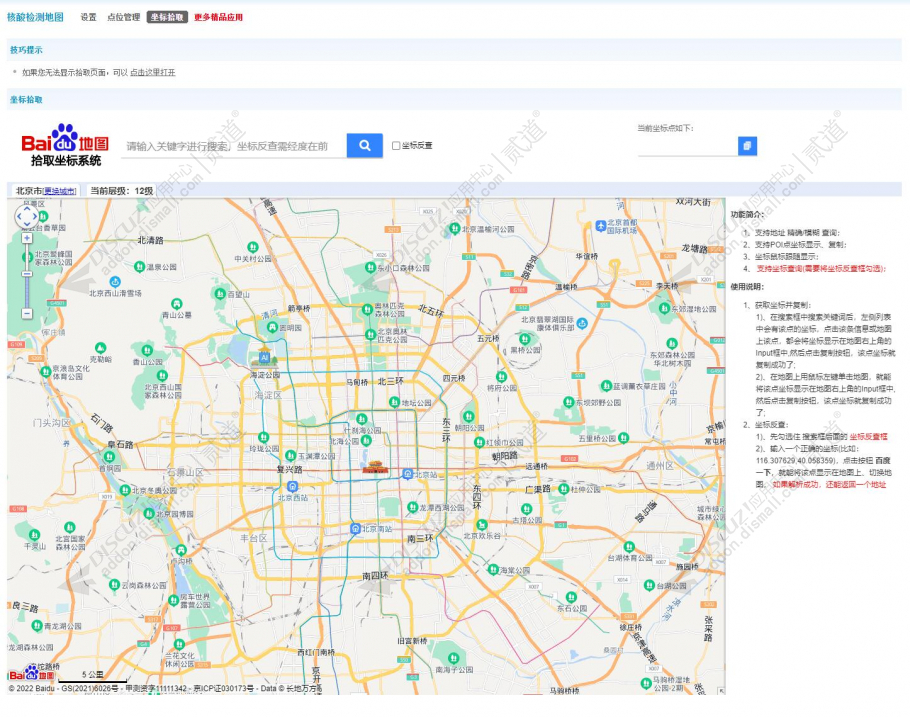Copy the current coordinates with the copy icon
The width and height of the screenshot is (910, 717).
pyautogui.click(x=747, y=145)
